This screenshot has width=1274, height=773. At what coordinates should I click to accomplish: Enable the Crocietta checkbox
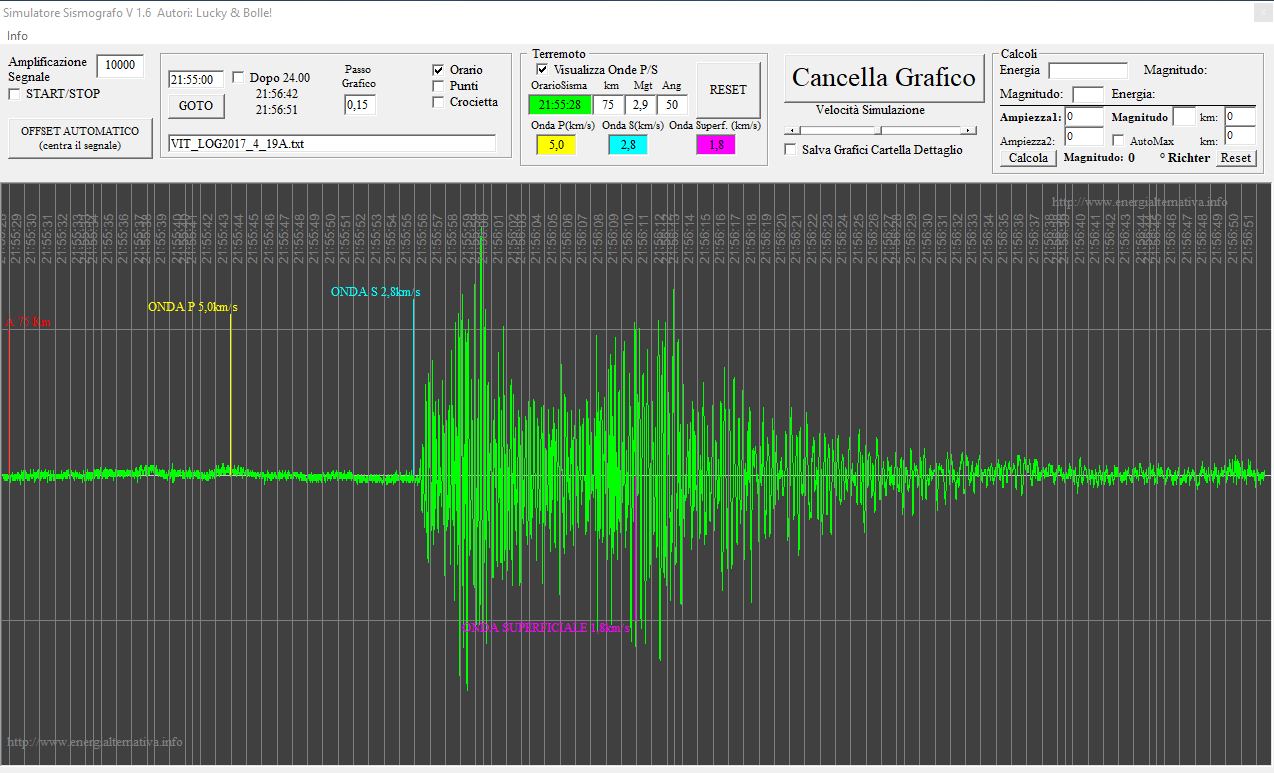438,102
